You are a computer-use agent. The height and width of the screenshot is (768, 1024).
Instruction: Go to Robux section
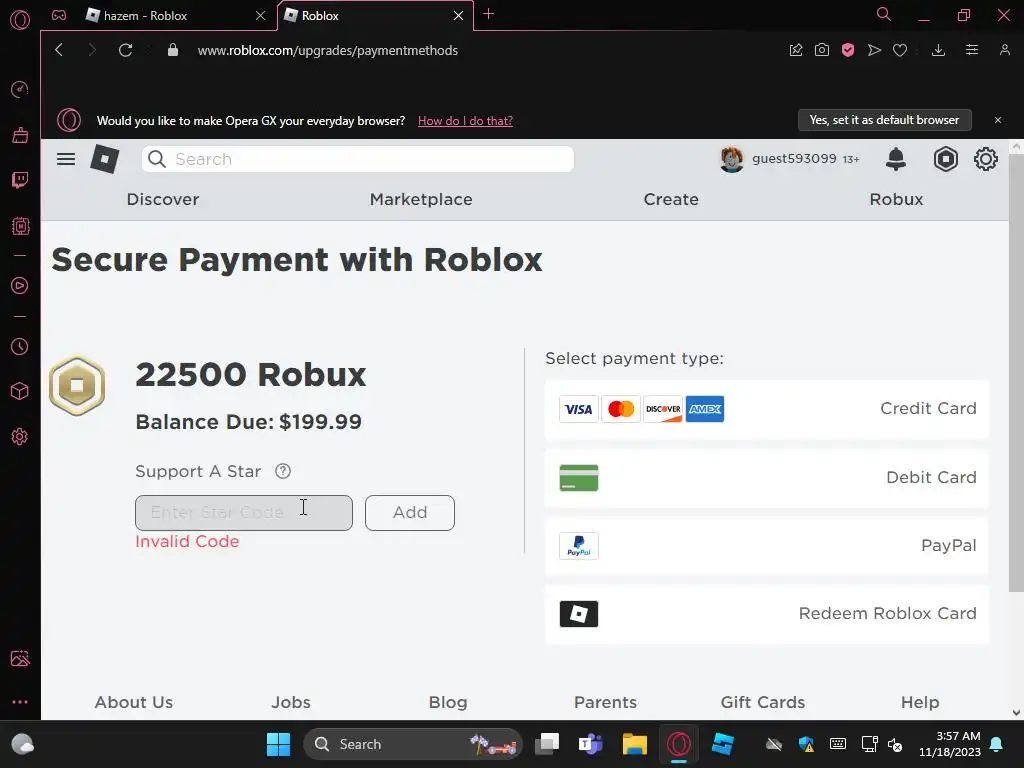896,199
